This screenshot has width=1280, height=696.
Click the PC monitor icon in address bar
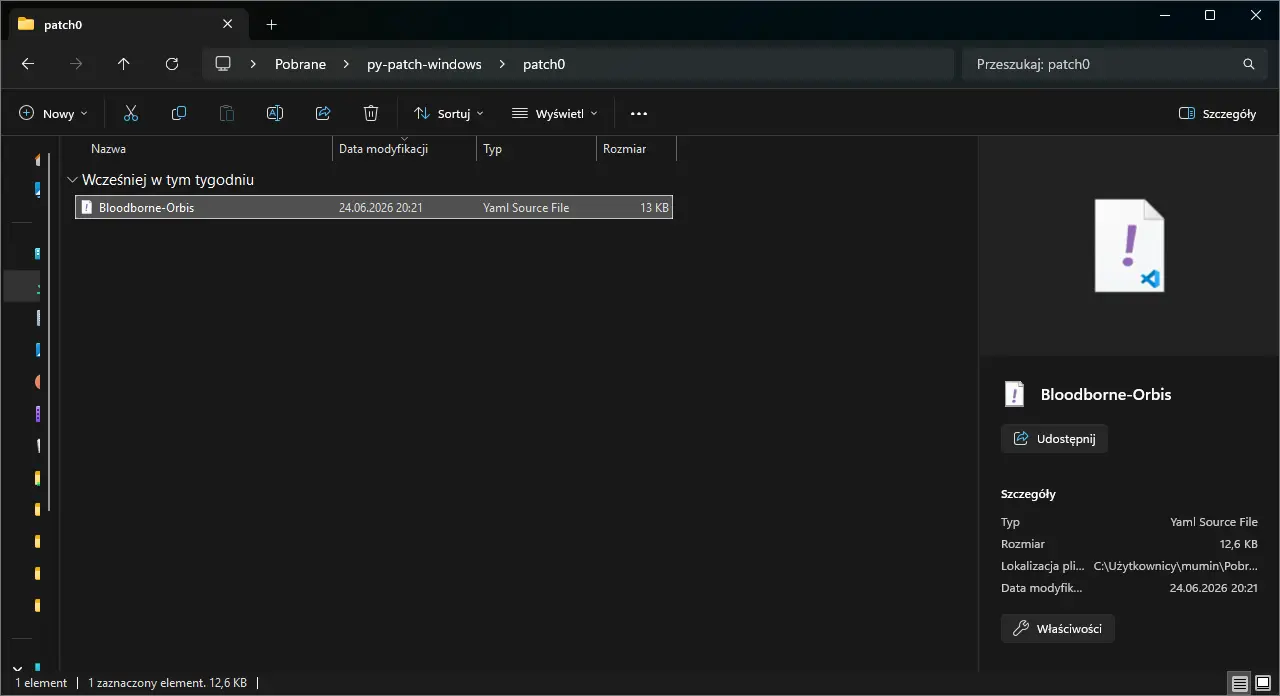coord(223,64)
